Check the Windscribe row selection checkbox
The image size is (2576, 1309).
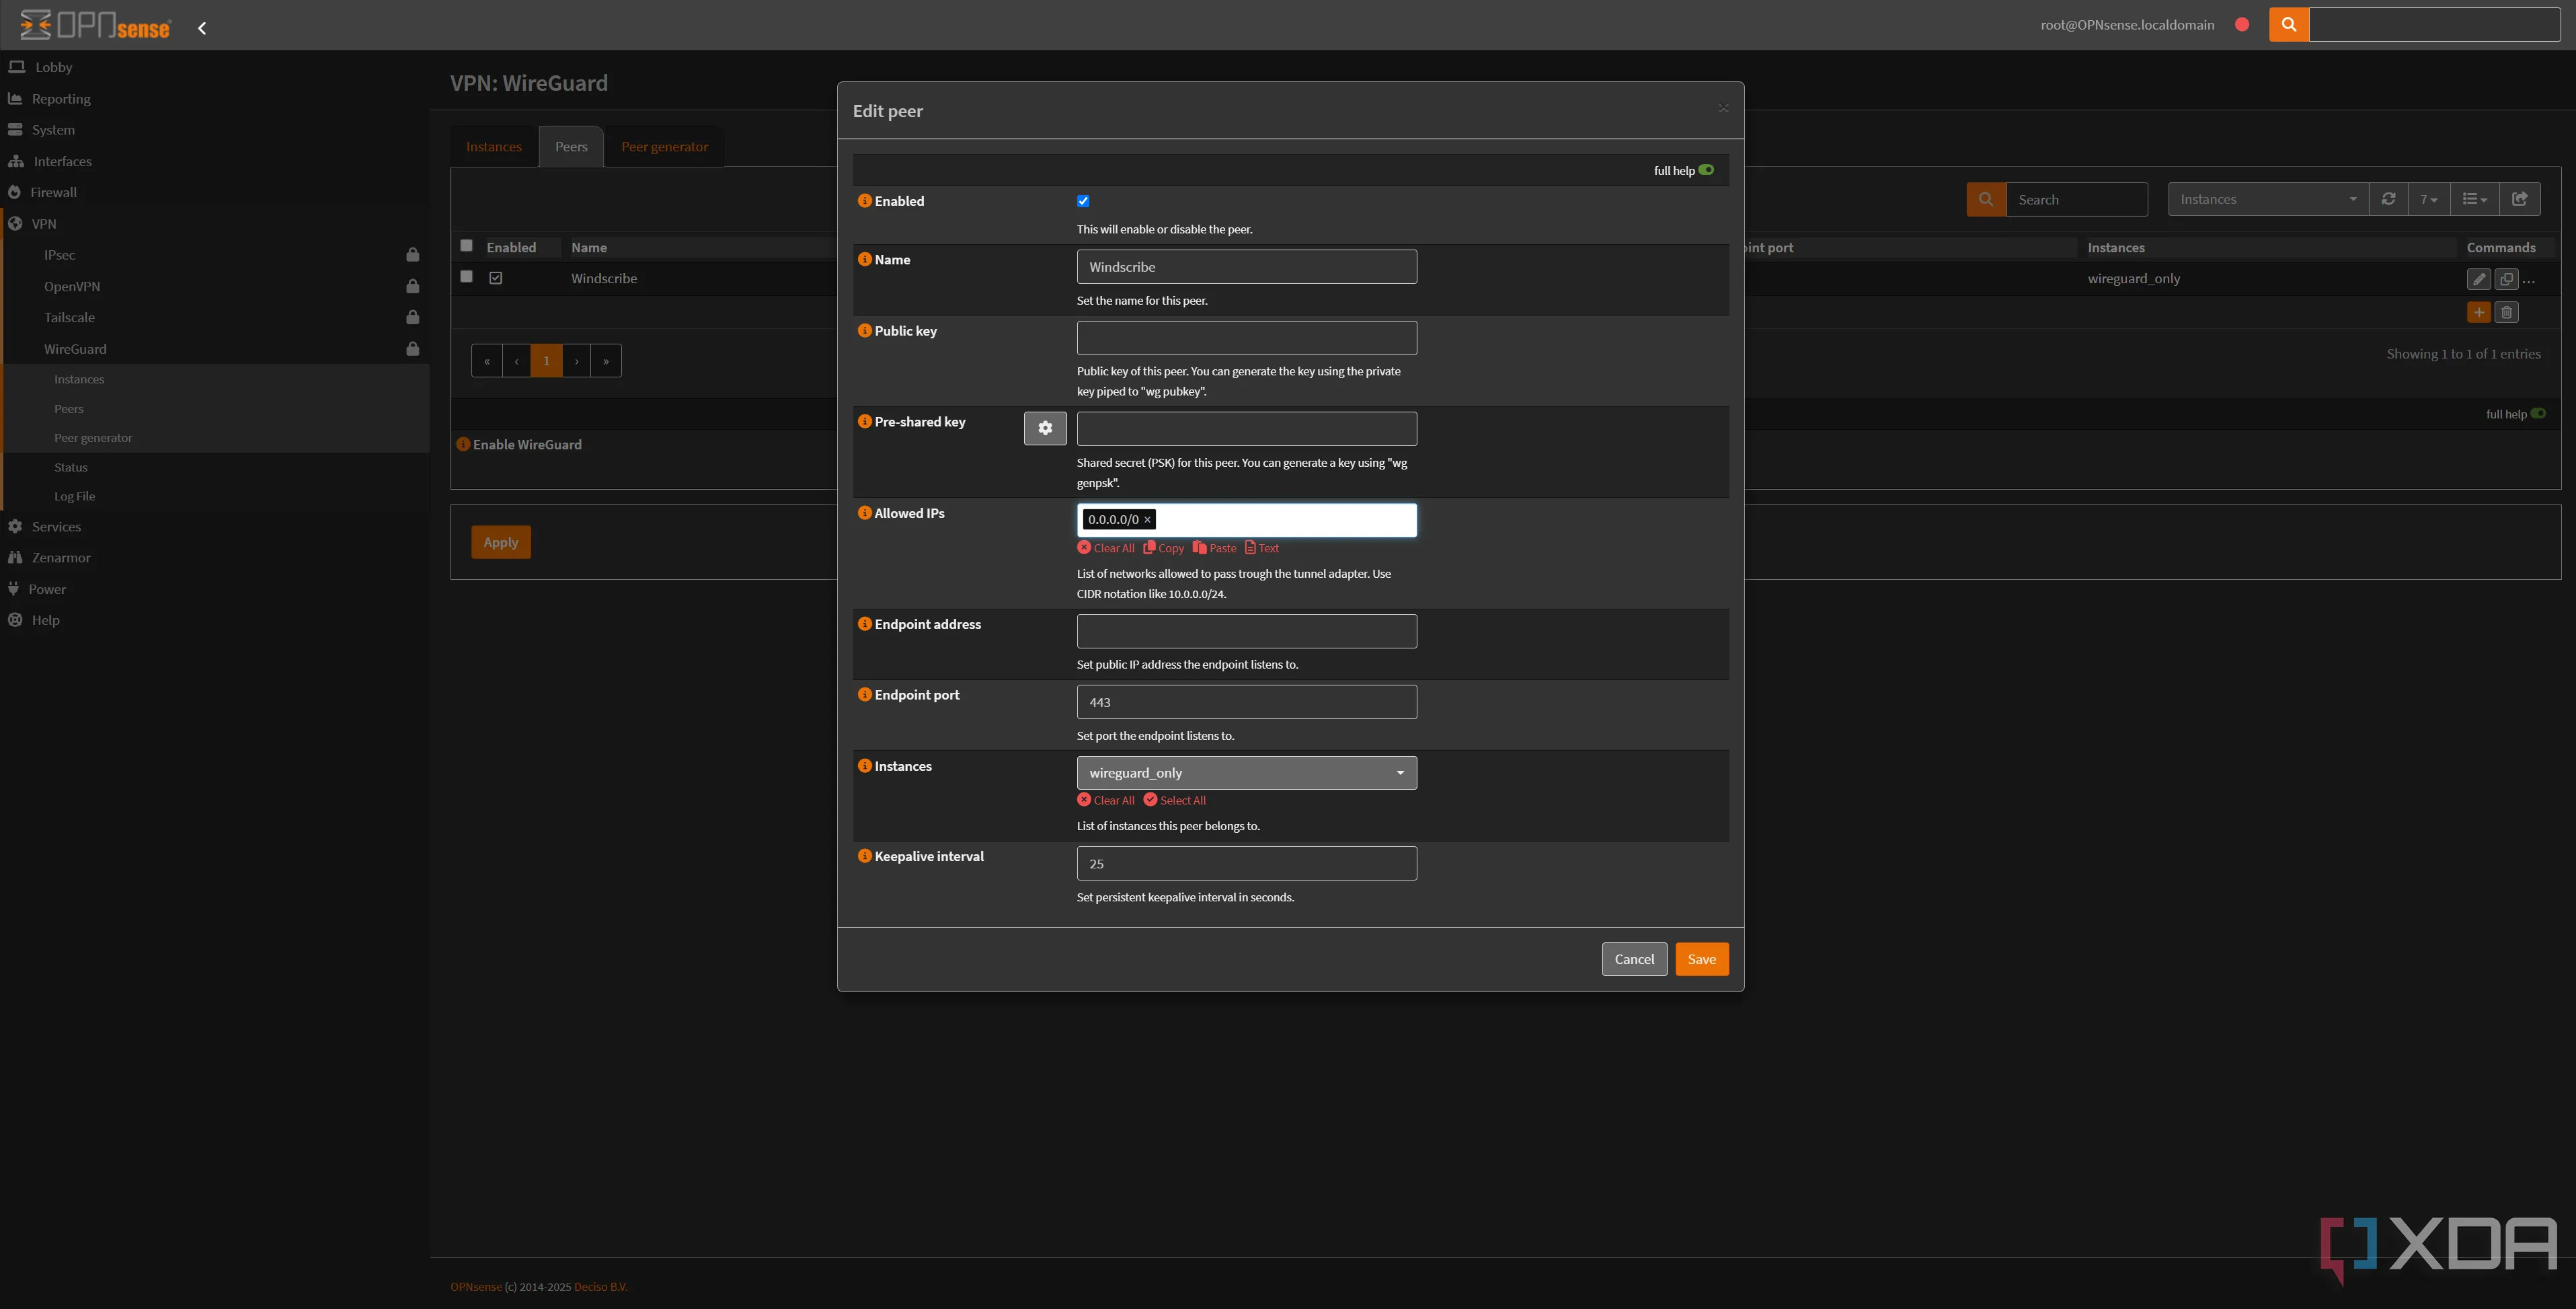[466, 276]
